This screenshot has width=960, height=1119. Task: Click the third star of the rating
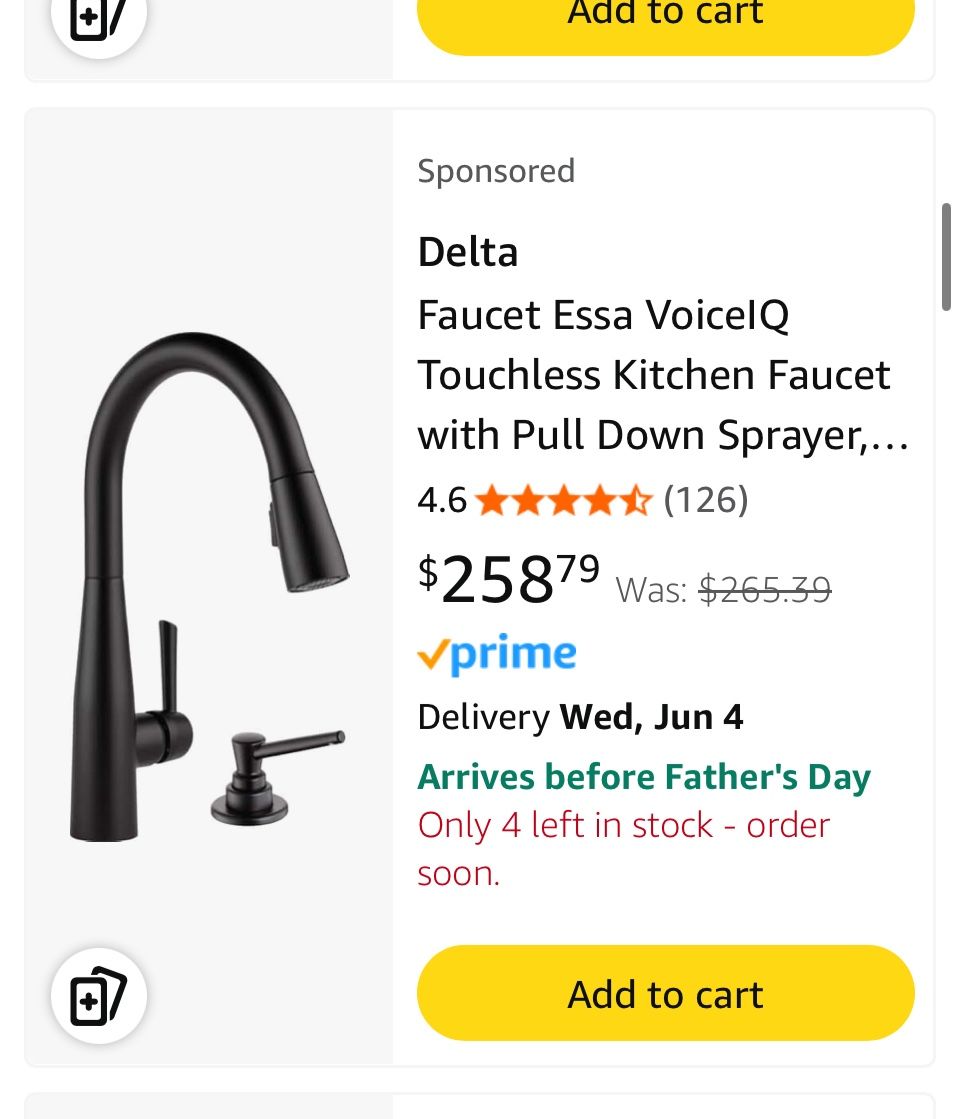(563, 498)
